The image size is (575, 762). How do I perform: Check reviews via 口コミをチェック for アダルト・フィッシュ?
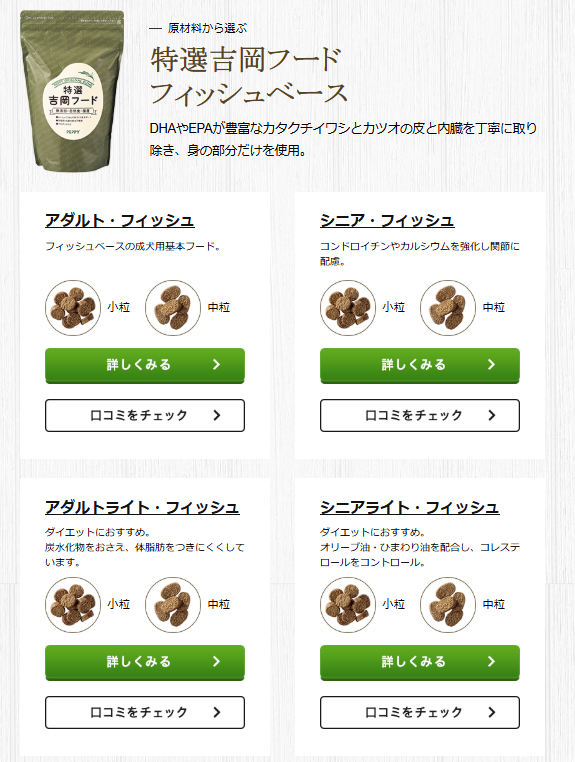[x=145, y=416]
